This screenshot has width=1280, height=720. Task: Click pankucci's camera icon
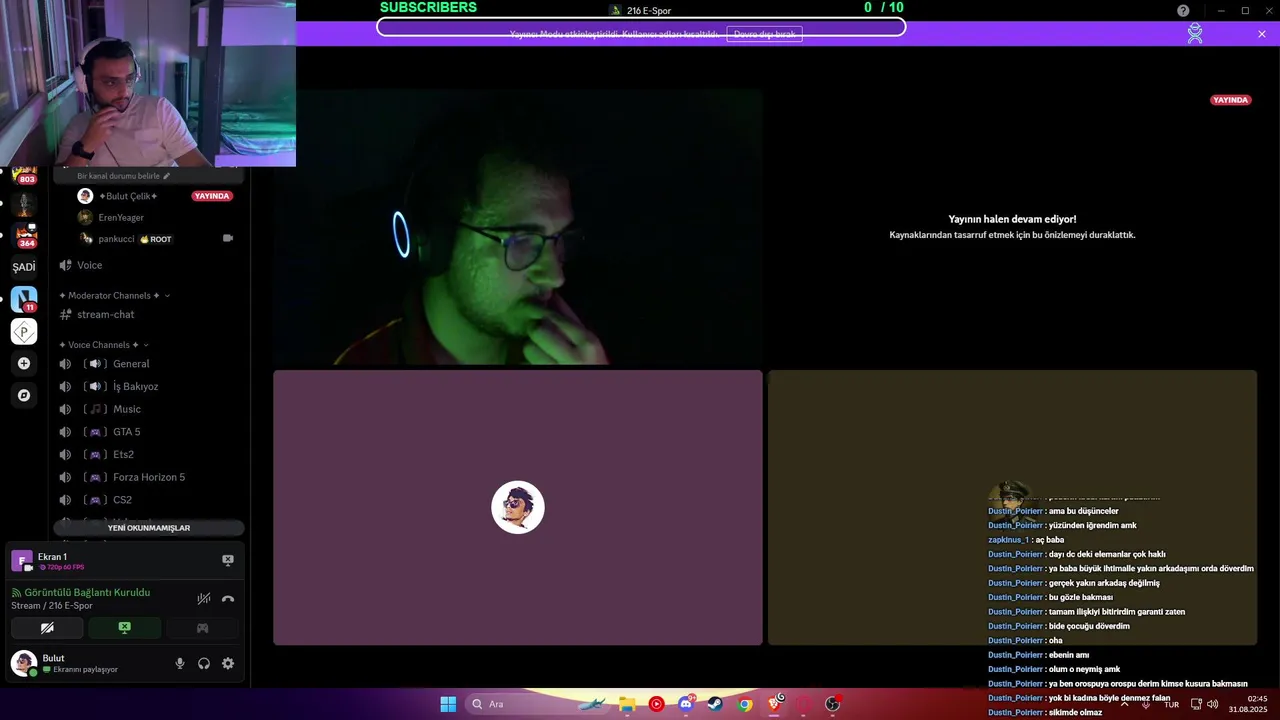(x=228, y=239)
